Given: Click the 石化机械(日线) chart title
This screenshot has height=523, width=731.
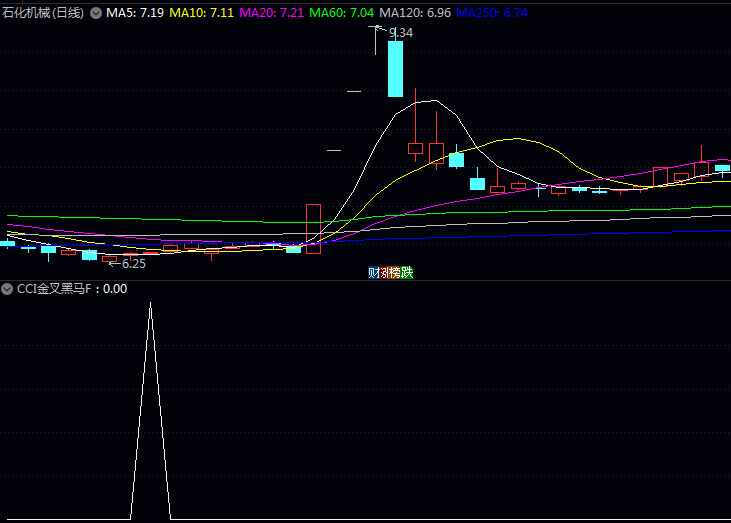Looking at the screenshot, I should 43,13.
